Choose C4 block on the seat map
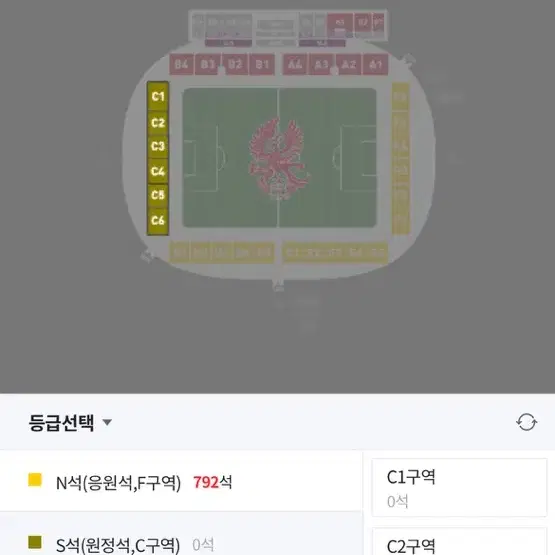The image size is (555, 555). 158,171
